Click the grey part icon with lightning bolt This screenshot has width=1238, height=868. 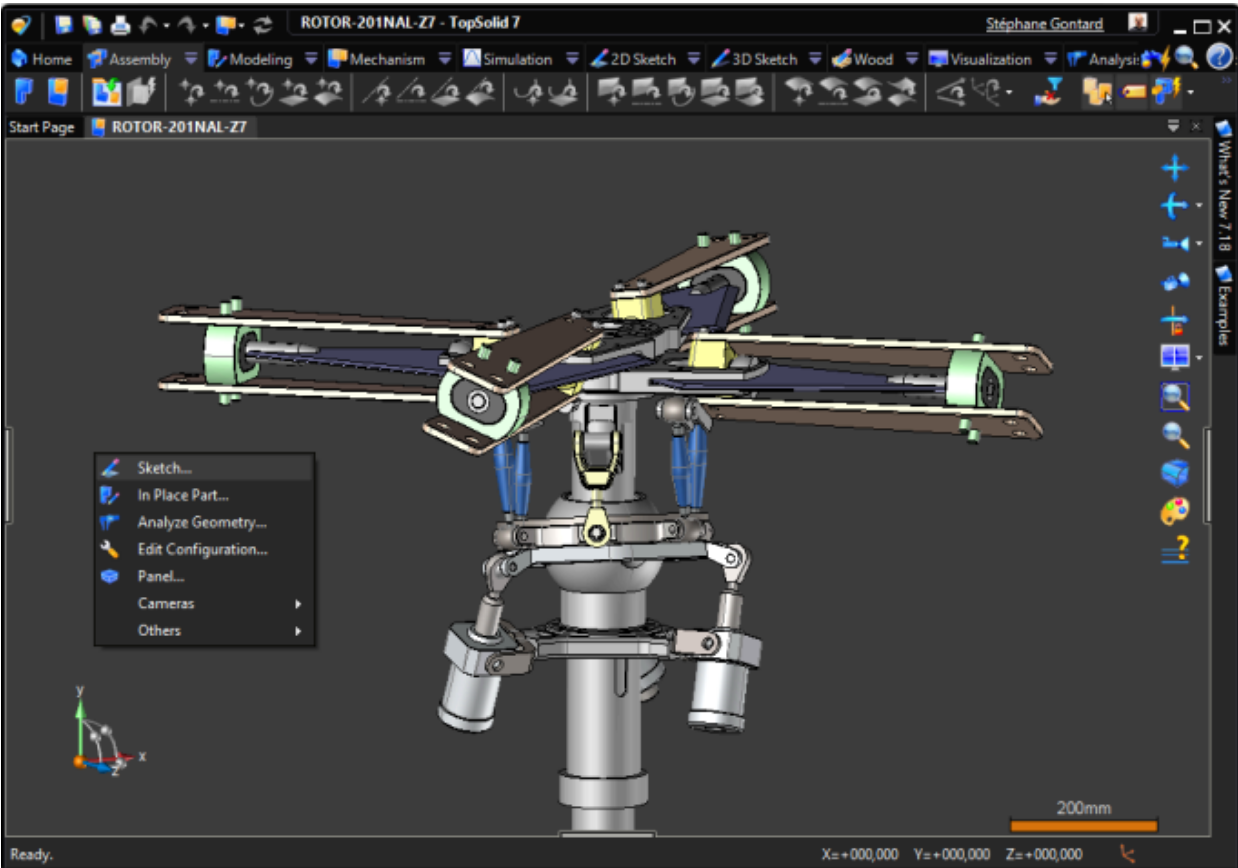(x=143, y=93)
